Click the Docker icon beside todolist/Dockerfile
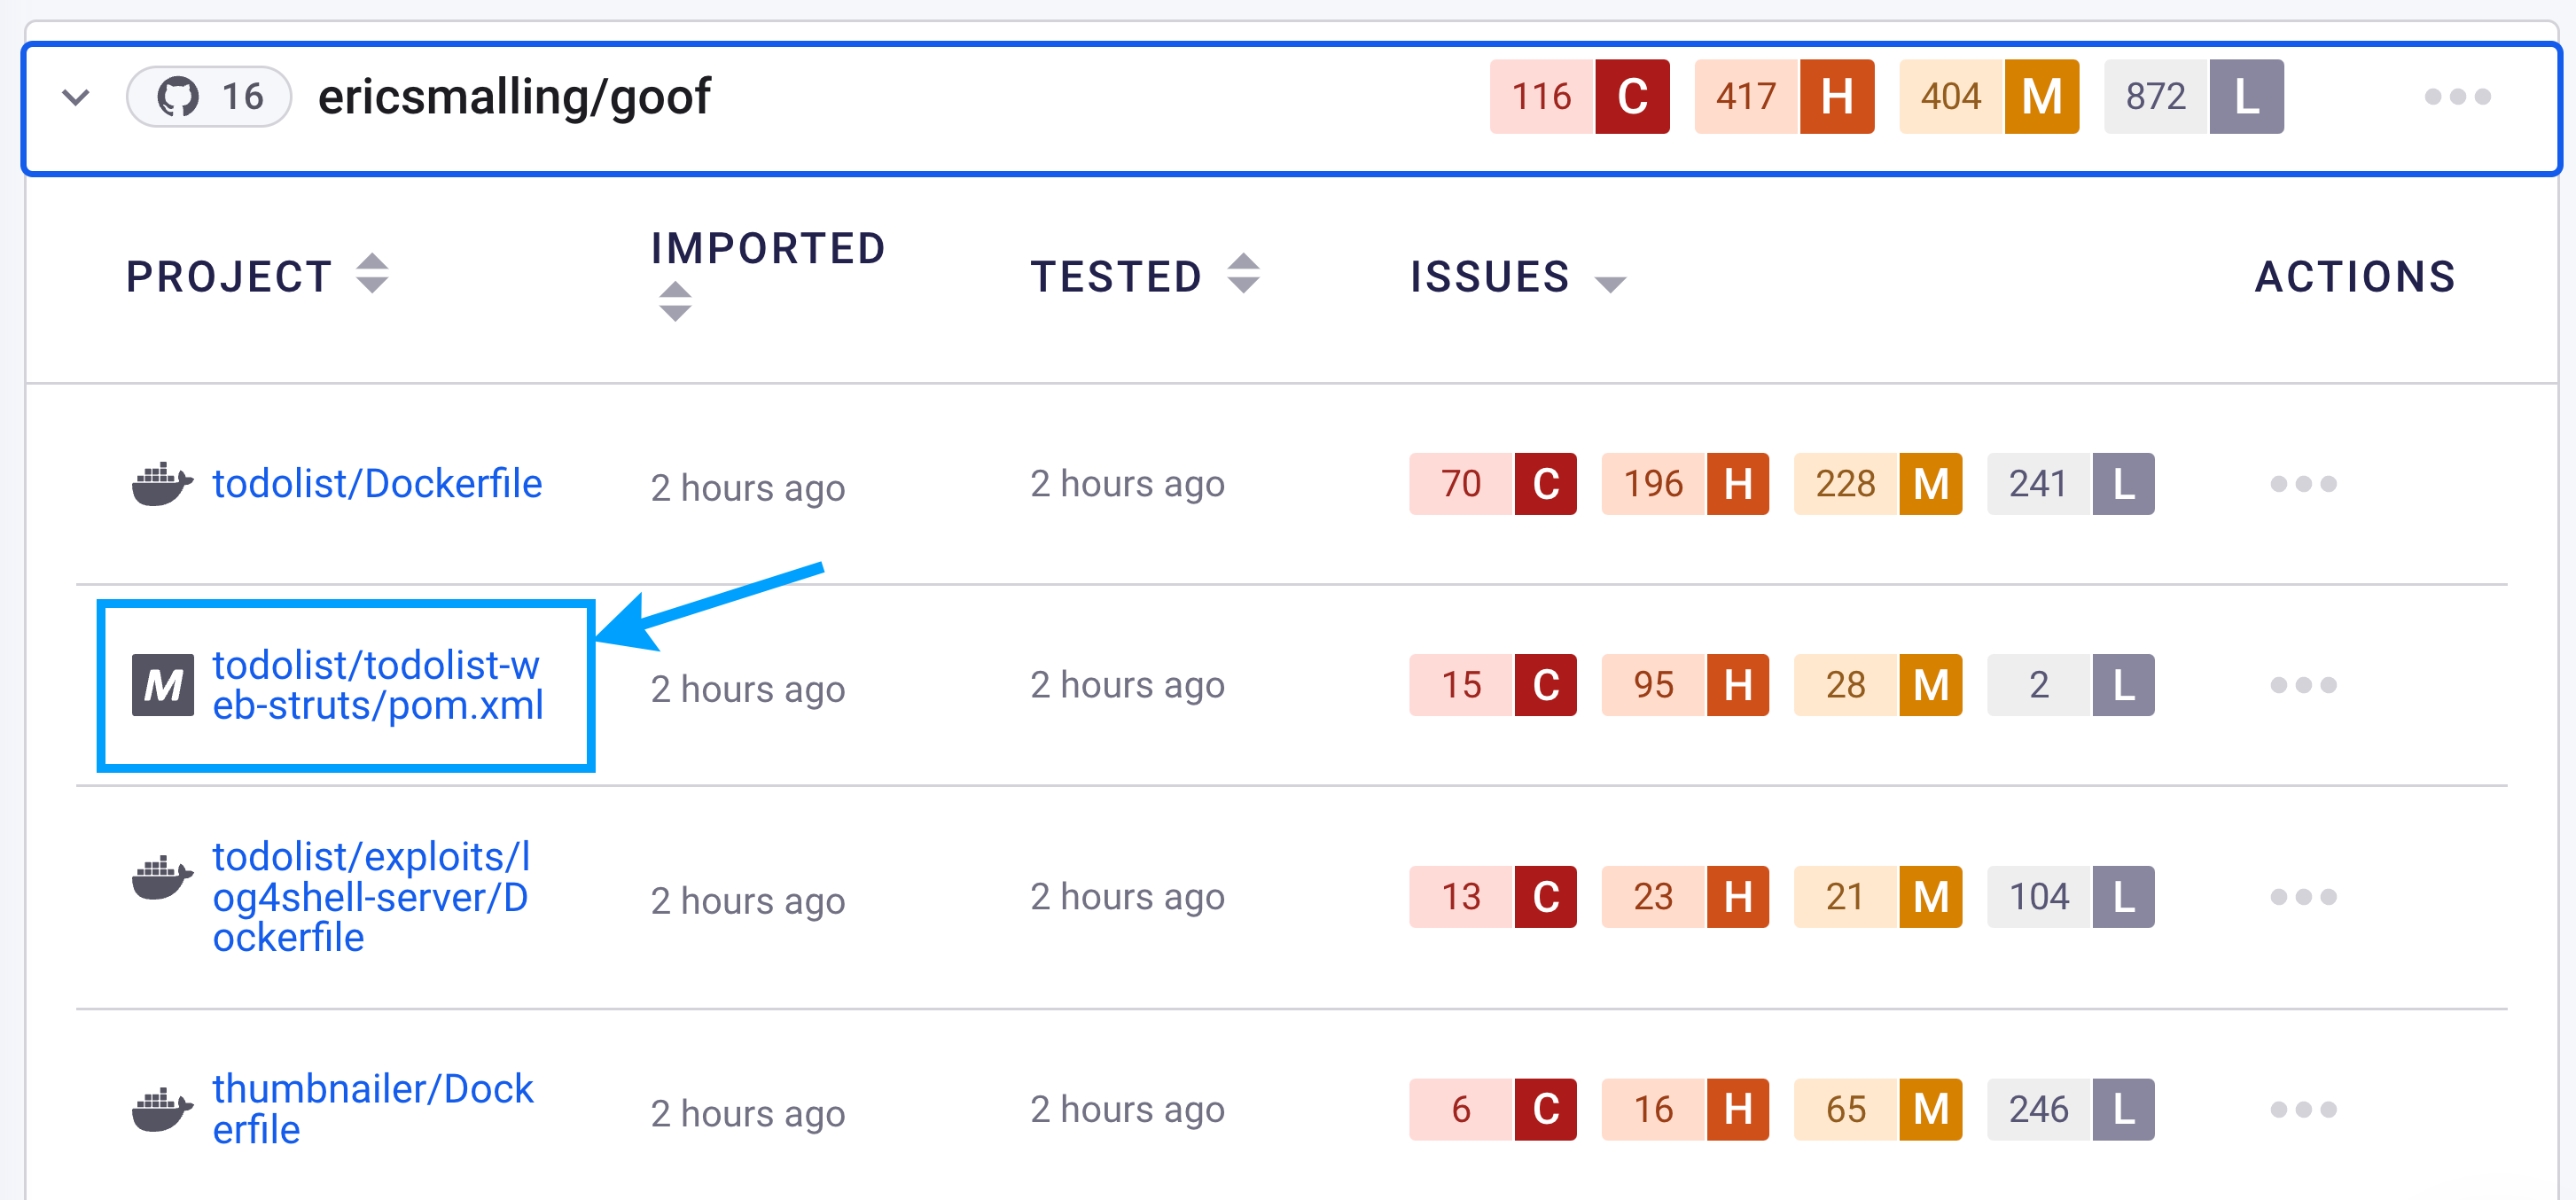 point(162,484)
